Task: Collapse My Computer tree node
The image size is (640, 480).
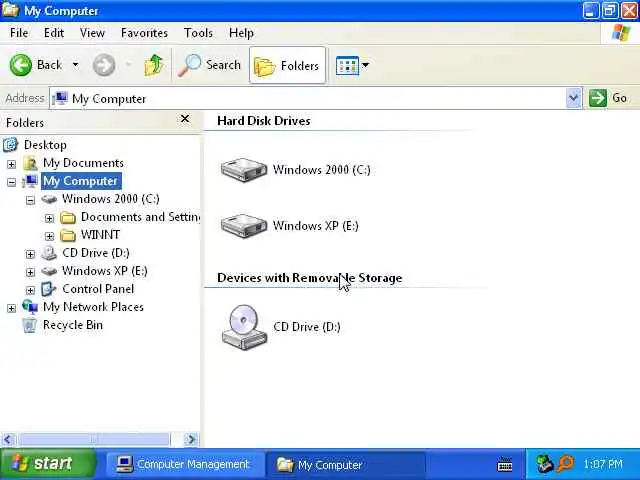Action: pos(11,182)
